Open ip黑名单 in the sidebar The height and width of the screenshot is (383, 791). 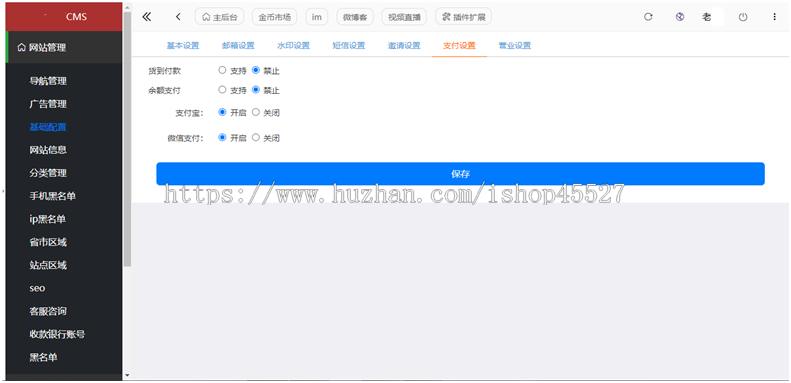coord(47,220)
